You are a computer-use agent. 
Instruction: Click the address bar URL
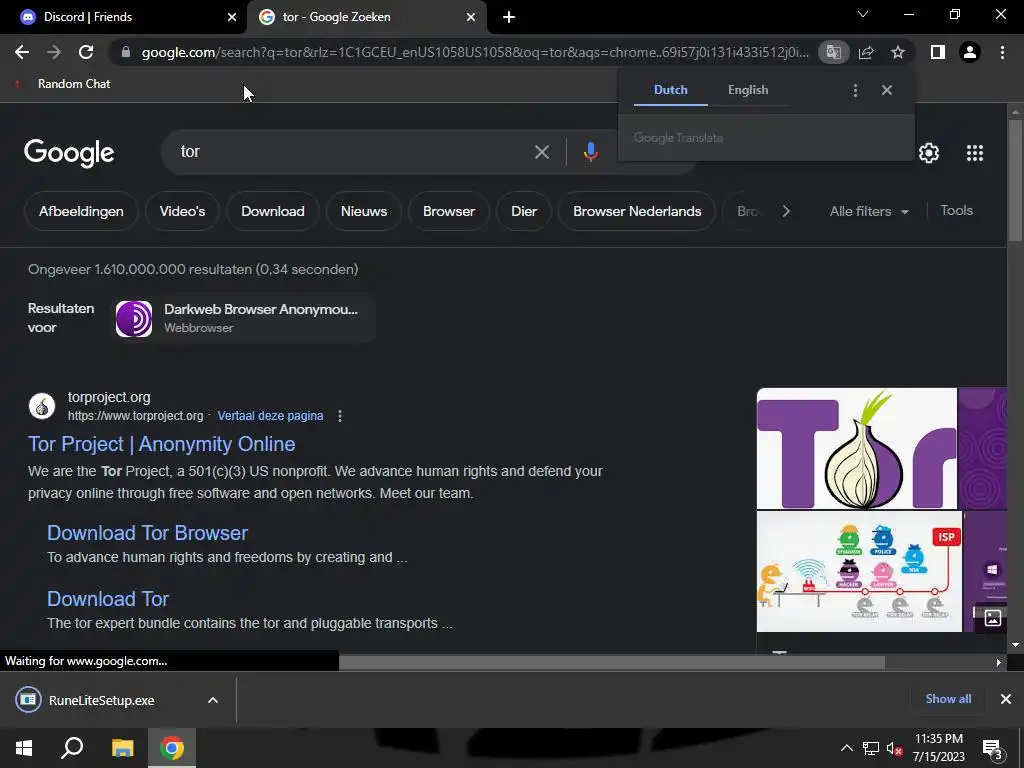[475, 52]
